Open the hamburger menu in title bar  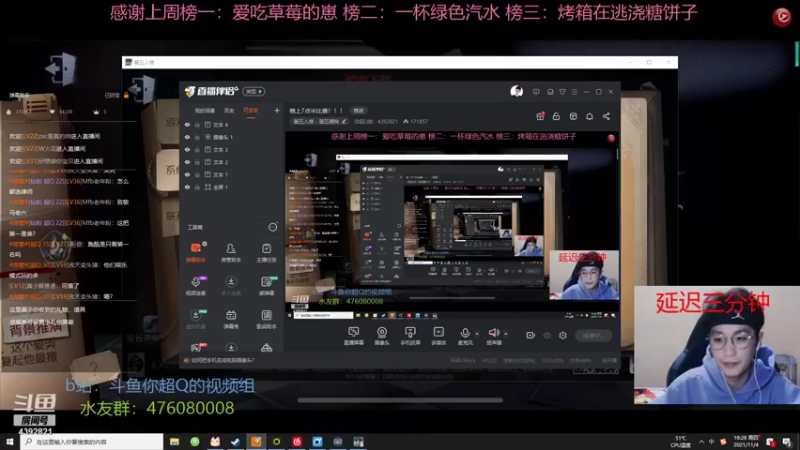click(x=574, y=92)
